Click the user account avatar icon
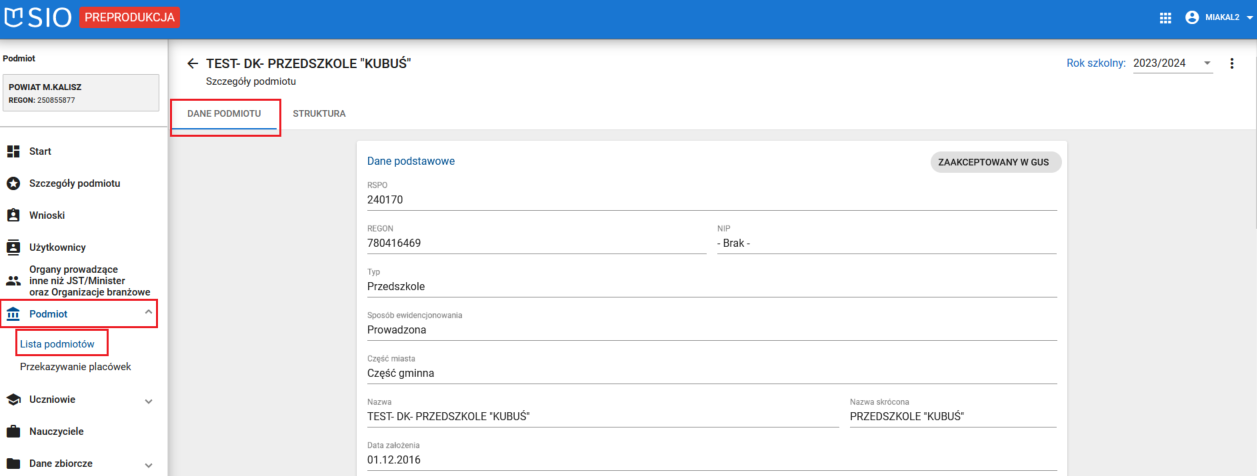 pyautogui.click(x=1191, y=18)
